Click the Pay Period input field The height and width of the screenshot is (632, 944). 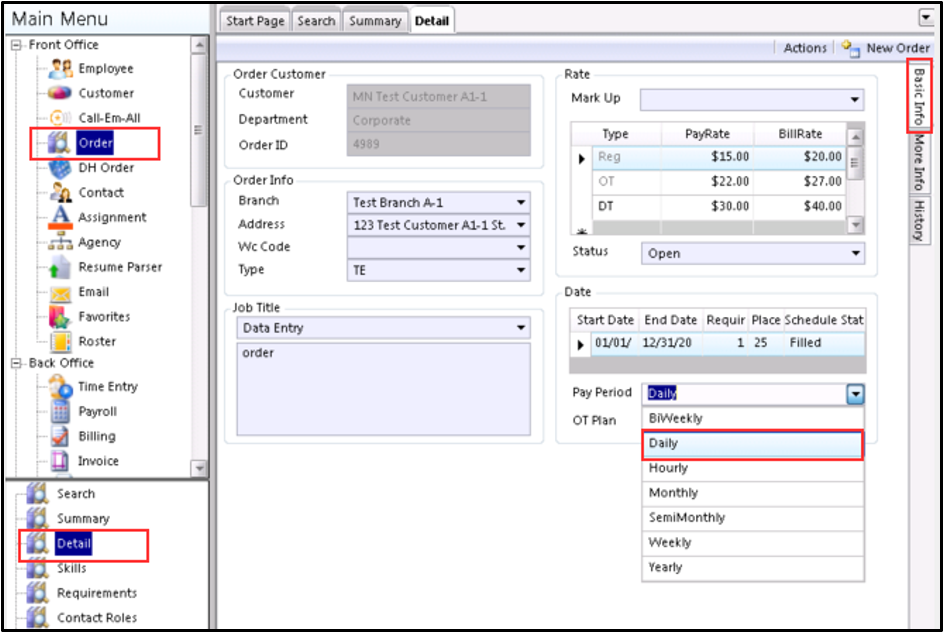coord(744,394)
